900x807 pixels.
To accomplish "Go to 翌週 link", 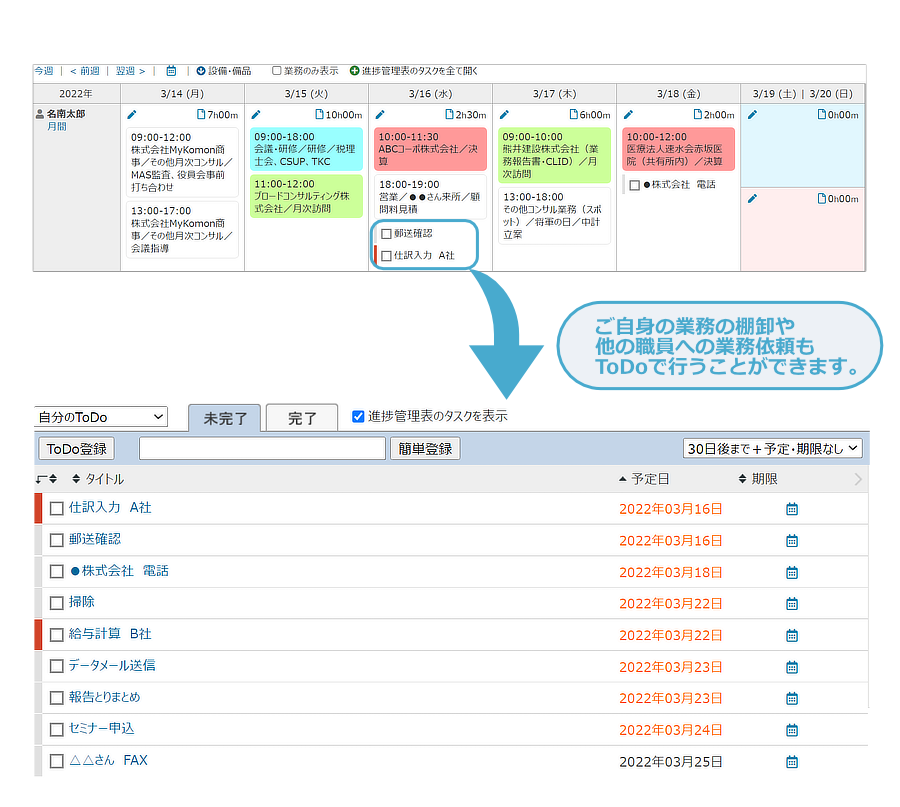I will pos(129,71).
